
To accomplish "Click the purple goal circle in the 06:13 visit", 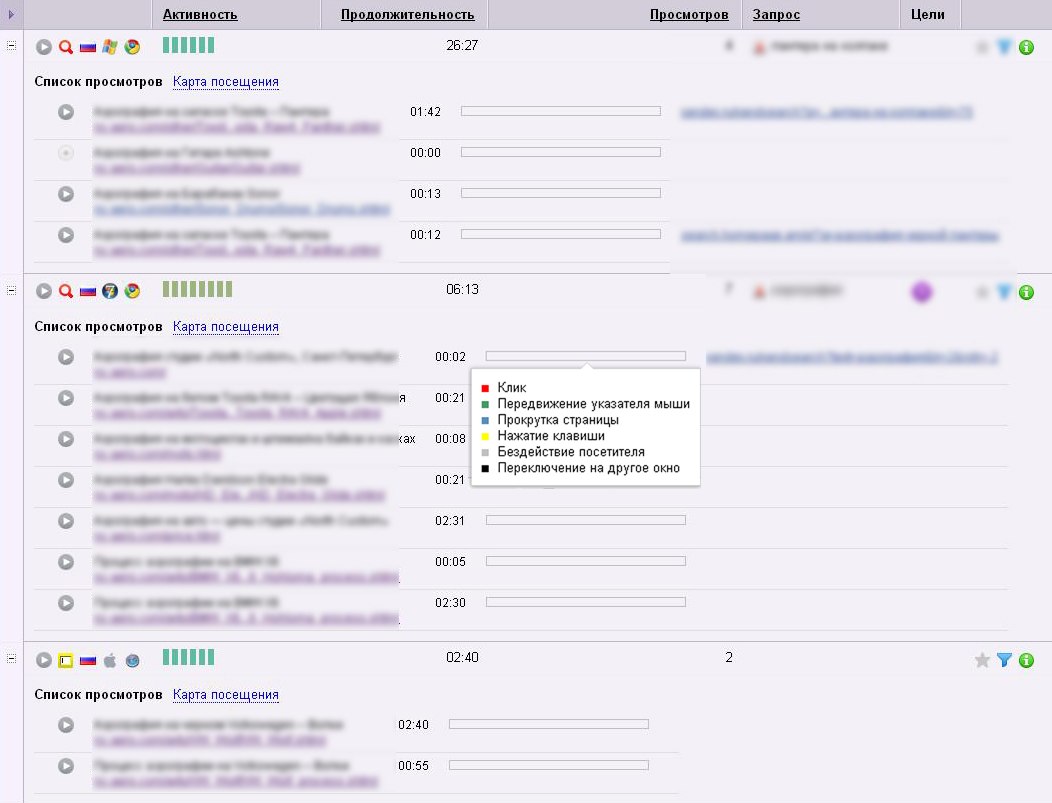I will tap(922, 292).
